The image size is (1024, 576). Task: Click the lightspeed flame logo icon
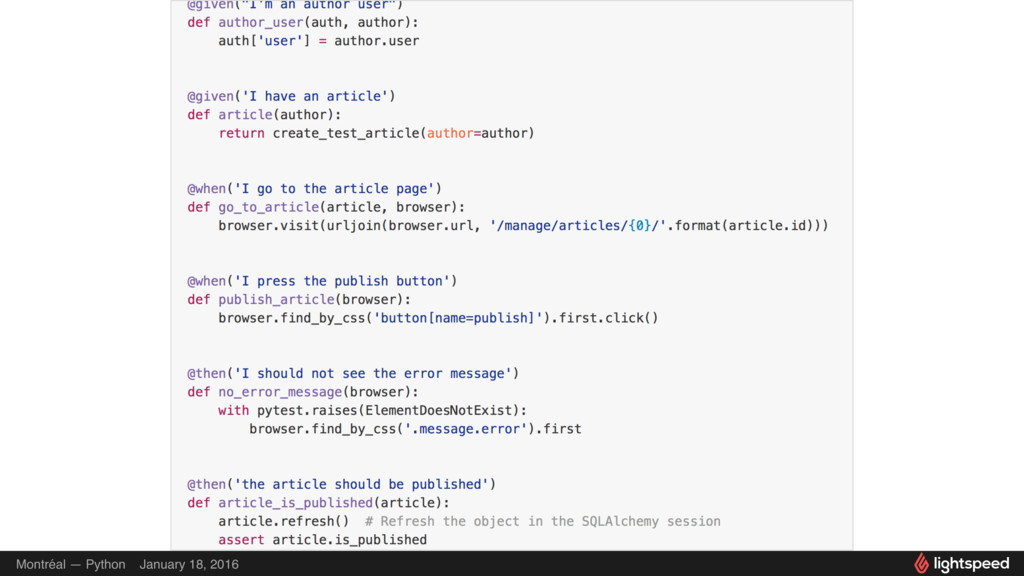pos(921,563)
